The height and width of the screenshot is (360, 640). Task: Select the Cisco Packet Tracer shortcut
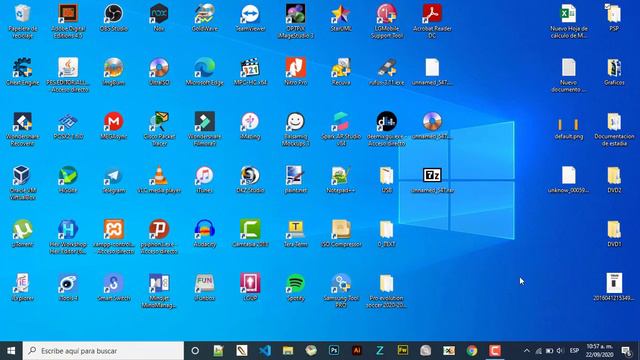point(159,129)
